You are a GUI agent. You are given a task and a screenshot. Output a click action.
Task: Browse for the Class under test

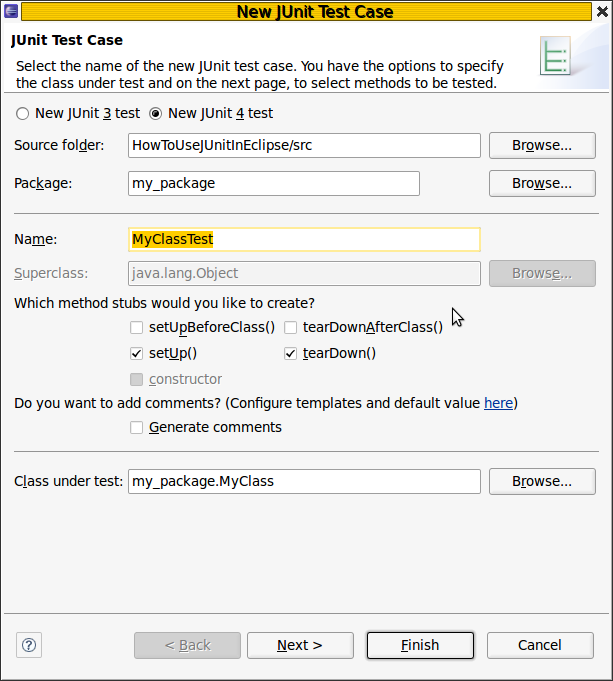[542, 481]
